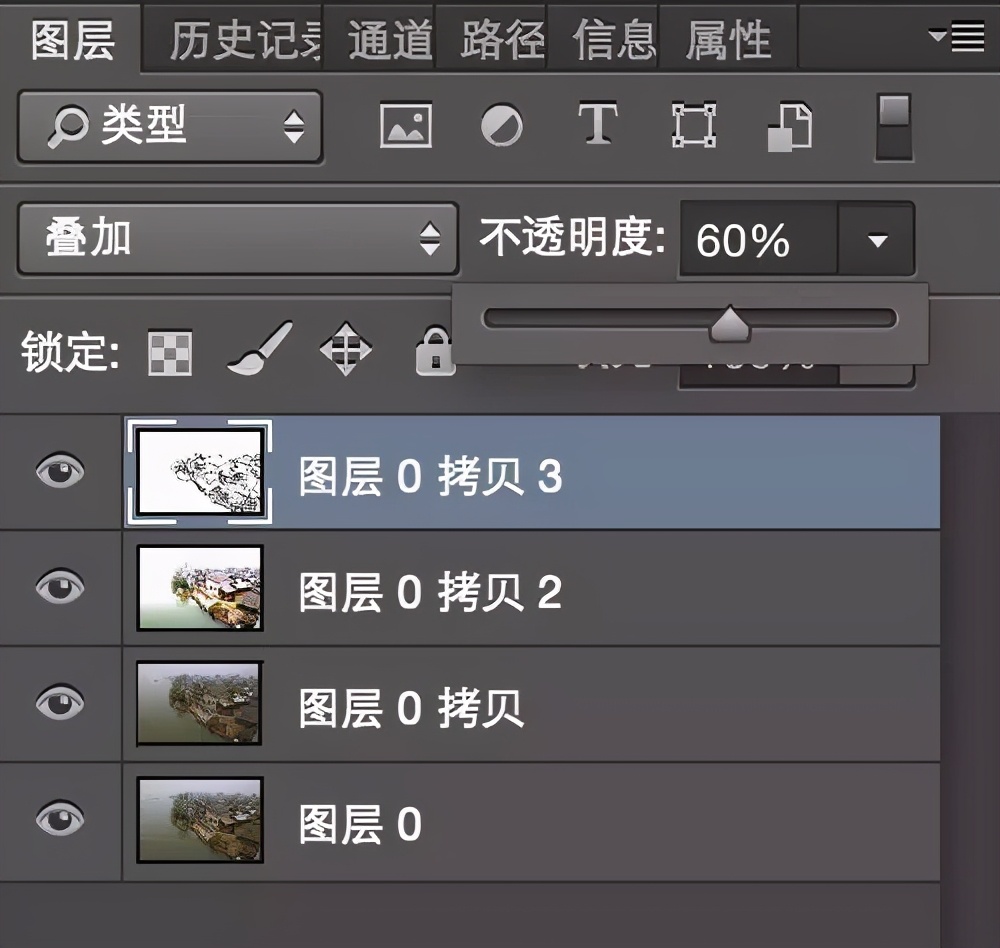The height and width of the screenshot is (948, 1000).
Task: Open the Layers panel flyout menu
Action: pos(957,36)
